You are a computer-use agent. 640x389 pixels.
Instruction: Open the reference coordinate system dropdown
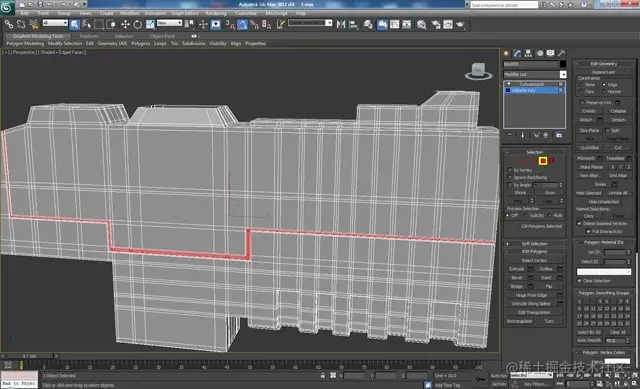click(x=169, y=23)
